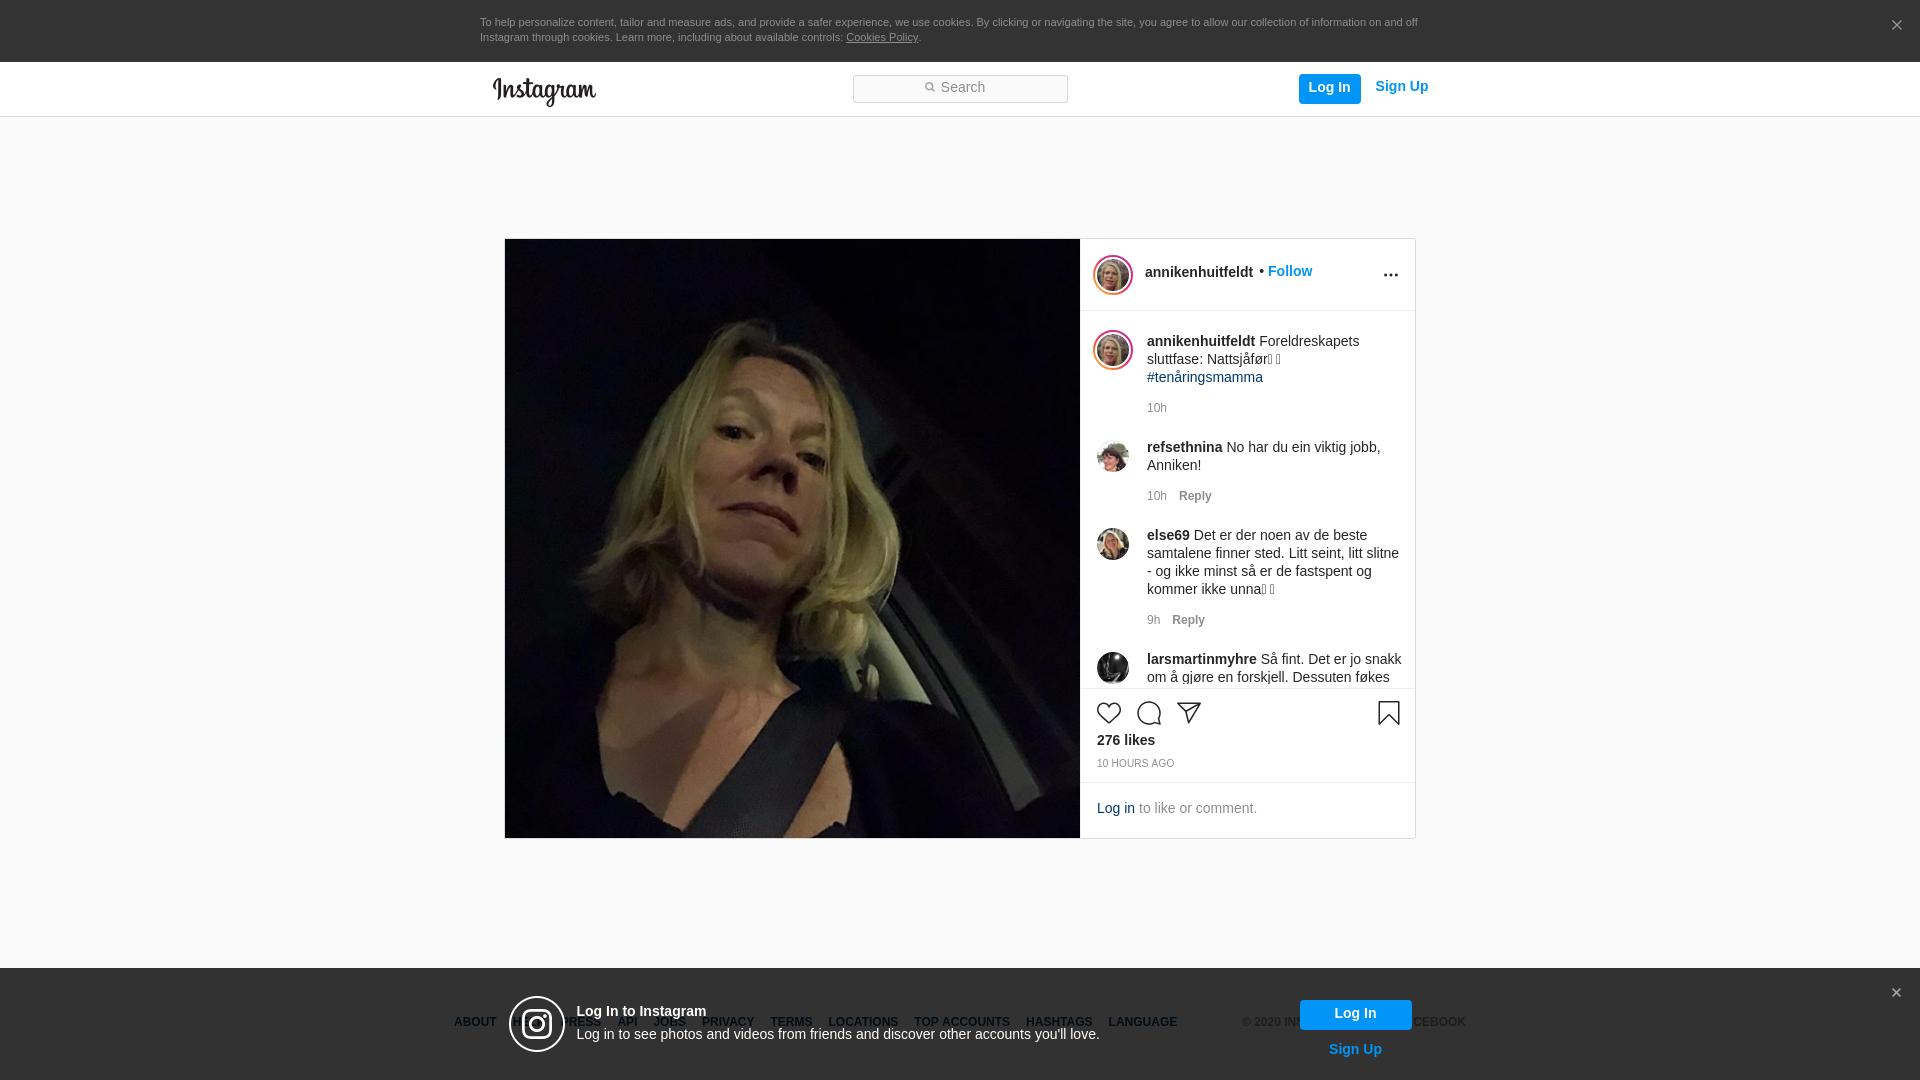1920x1080 pixels.
Task: Click the 10 HOURS AGO timestamp
Action: point(1135,763)
